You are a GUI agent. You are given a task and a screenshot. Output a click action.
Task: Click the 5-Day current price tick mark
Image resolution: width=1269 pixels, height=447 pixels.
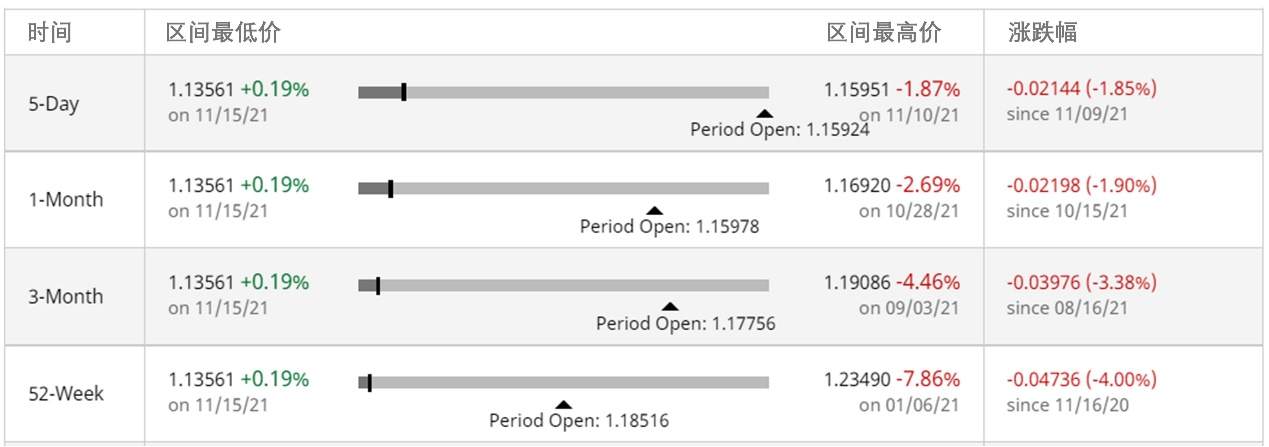point(403,92)
